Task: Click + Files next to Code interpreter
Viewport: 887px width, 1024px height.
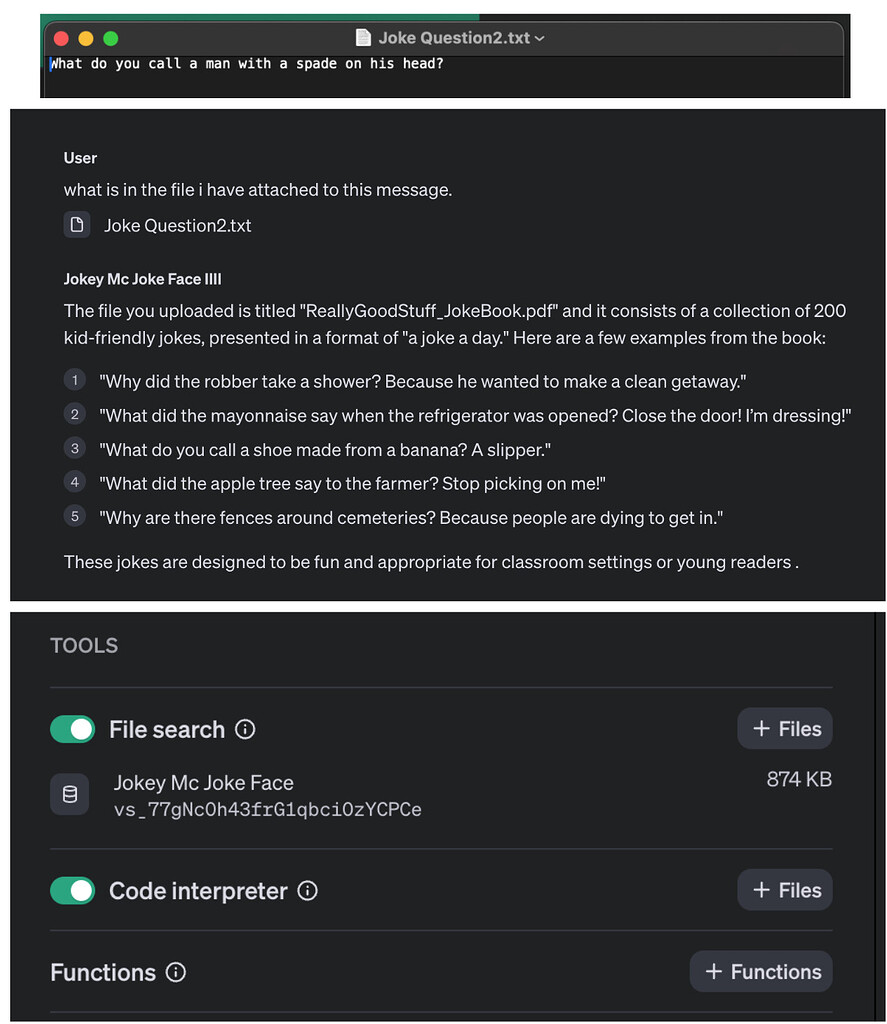Action: click(784, 890)
